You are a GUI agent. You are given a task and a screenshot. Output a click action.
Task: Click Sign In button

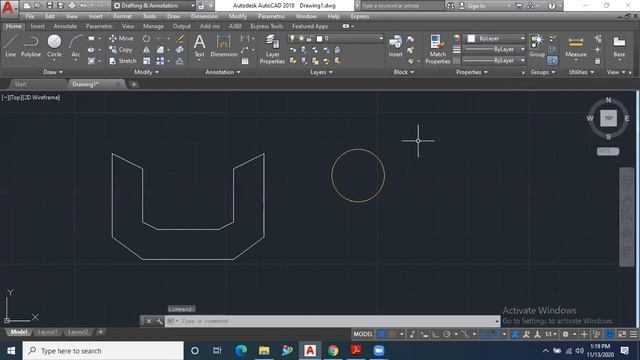471,6
